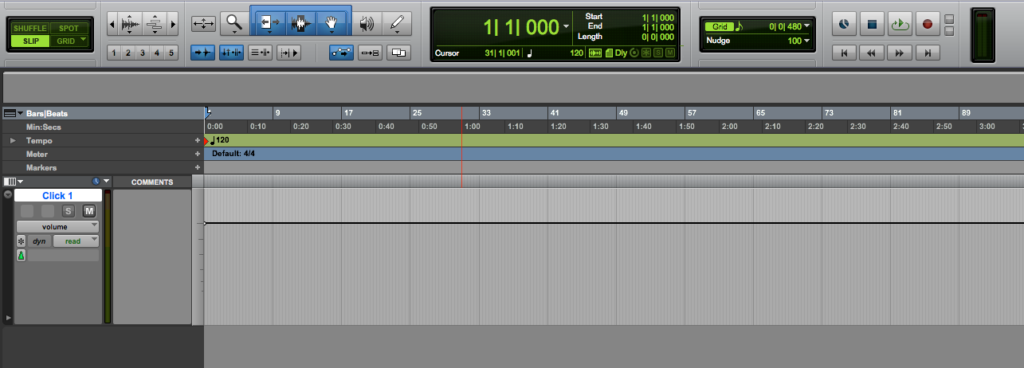Click the Record transport button

[927, 24]
